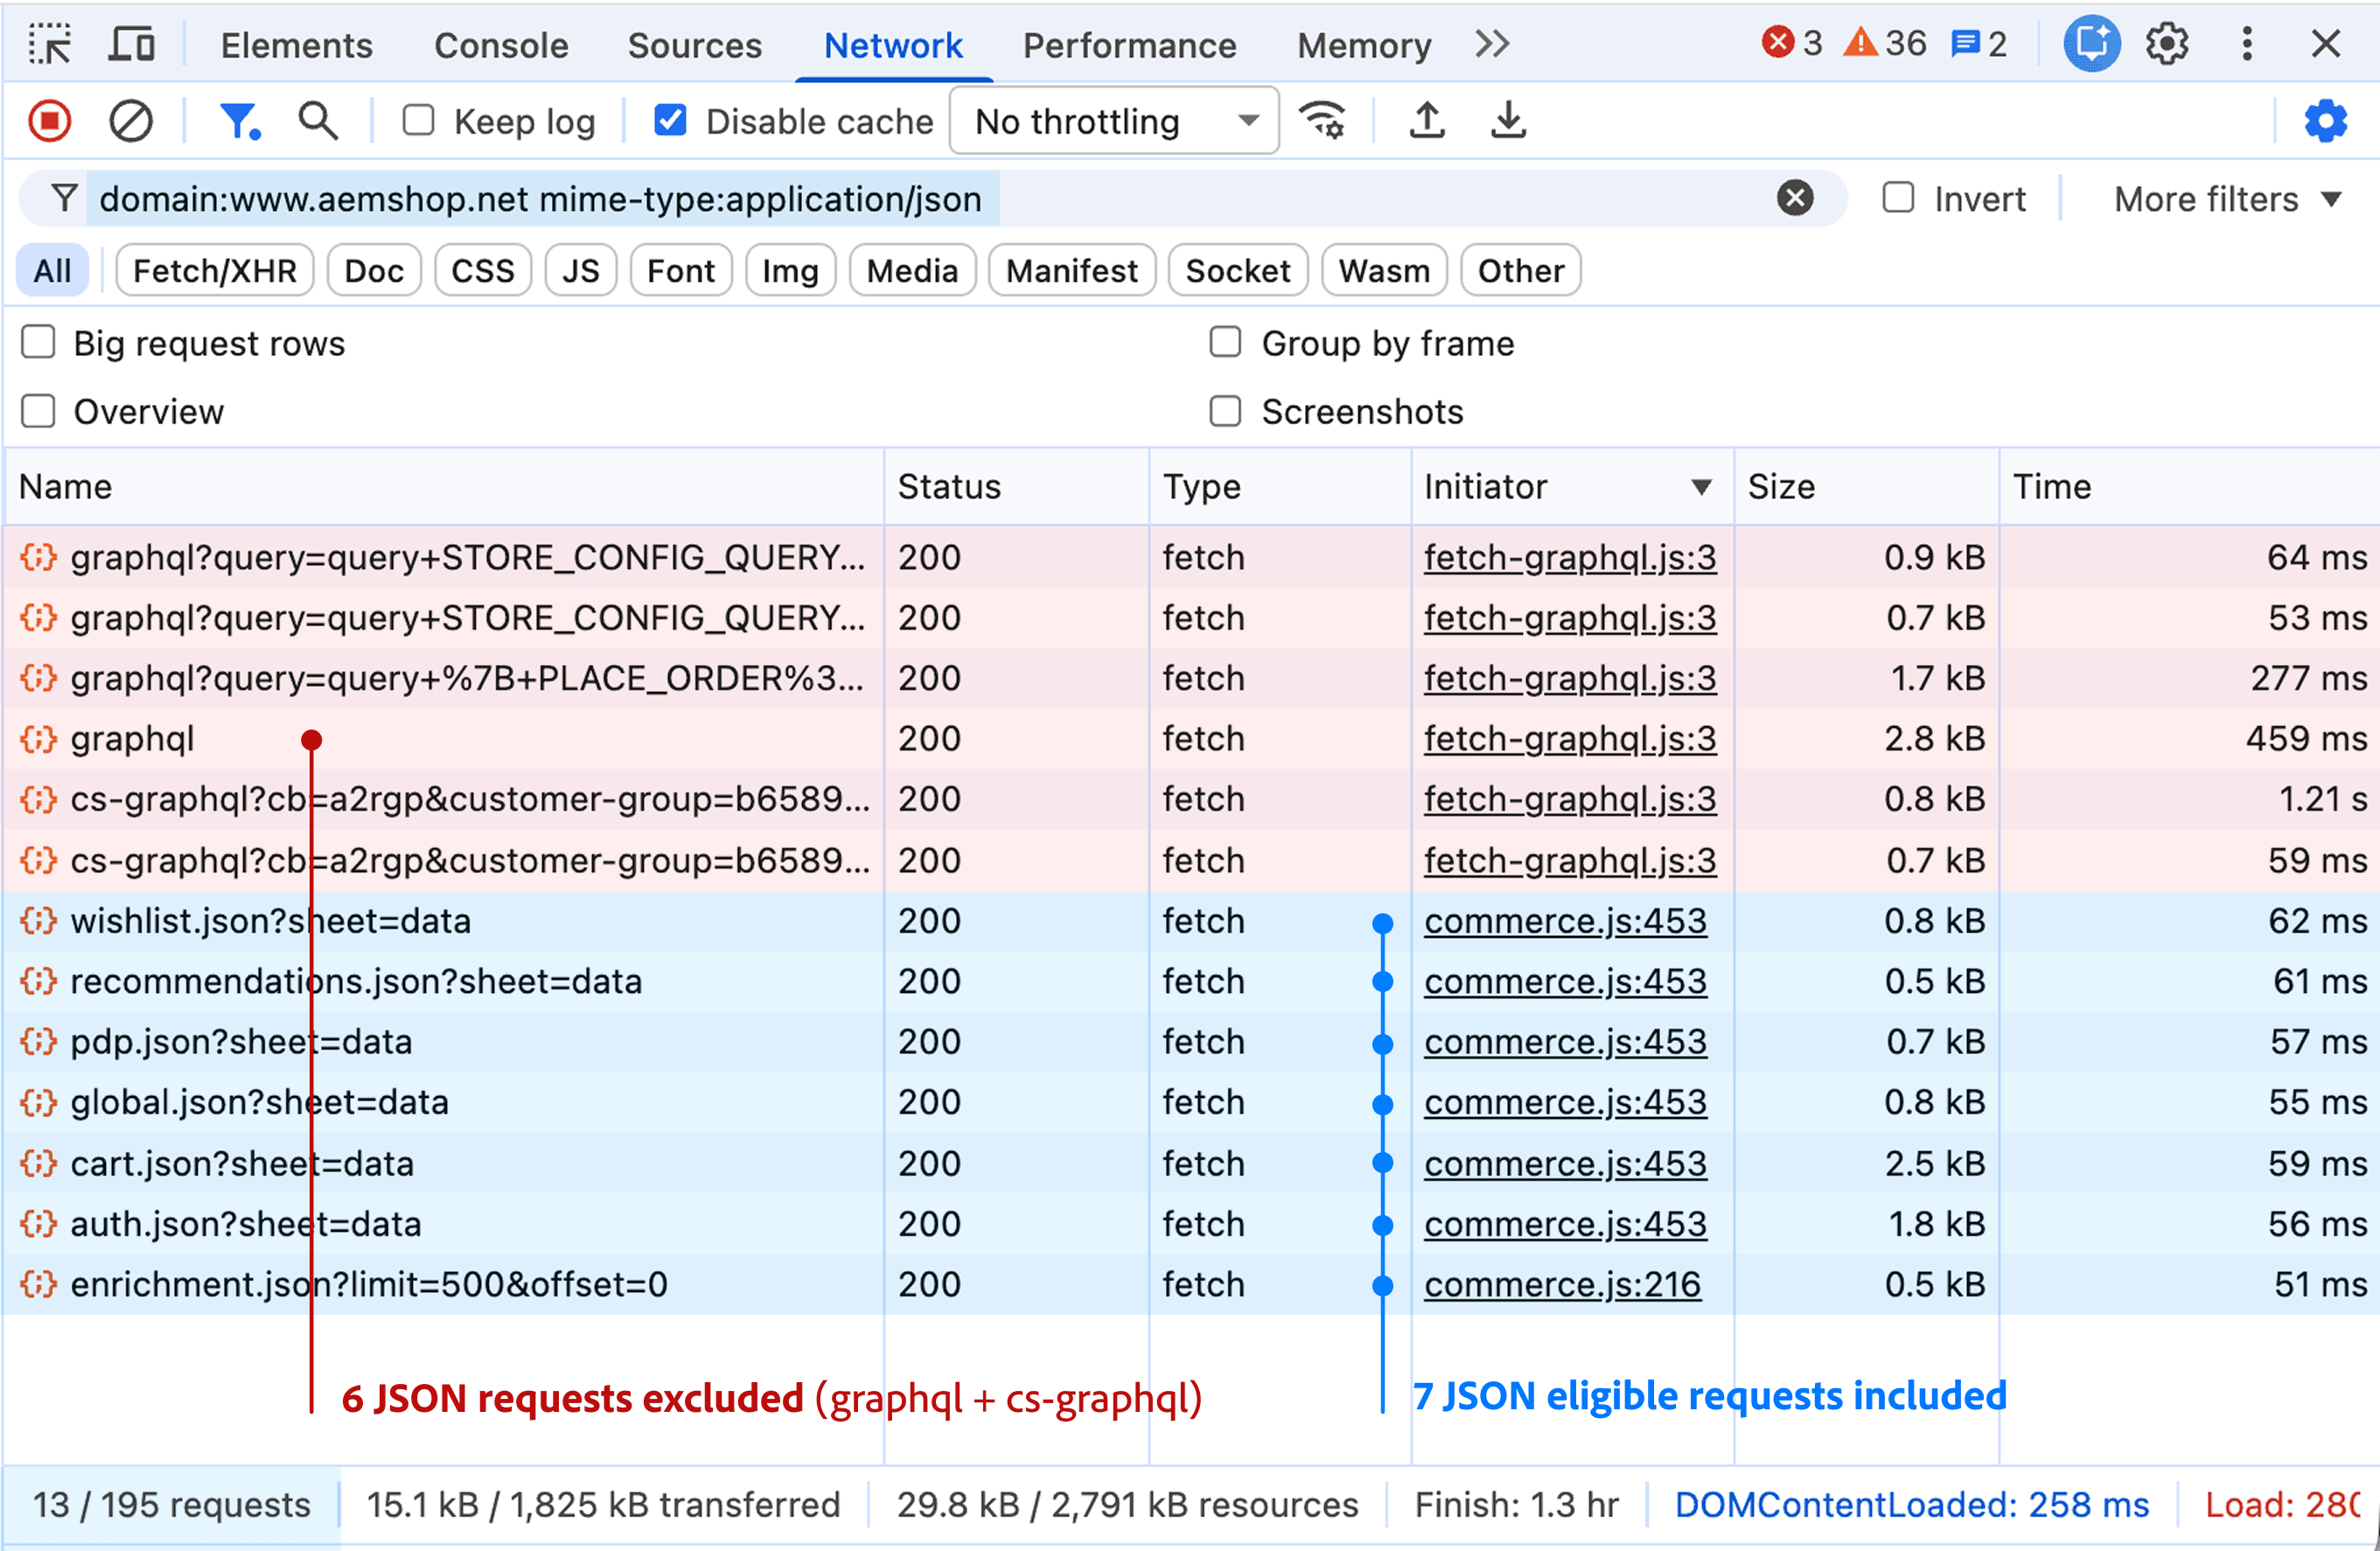The height and width of the screenshot is (1551, 2380).
Task: Toggle the filter funnel icon
Action: (240, 122)
